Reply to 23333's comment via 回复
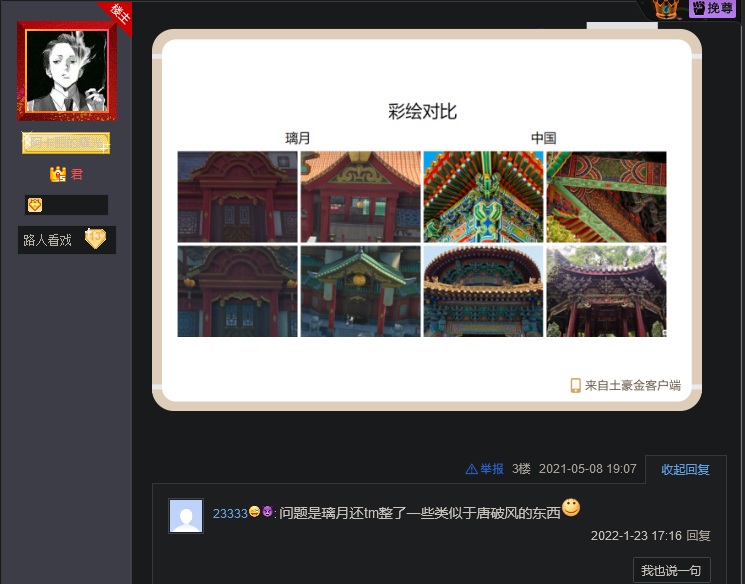 coord(699,535)
